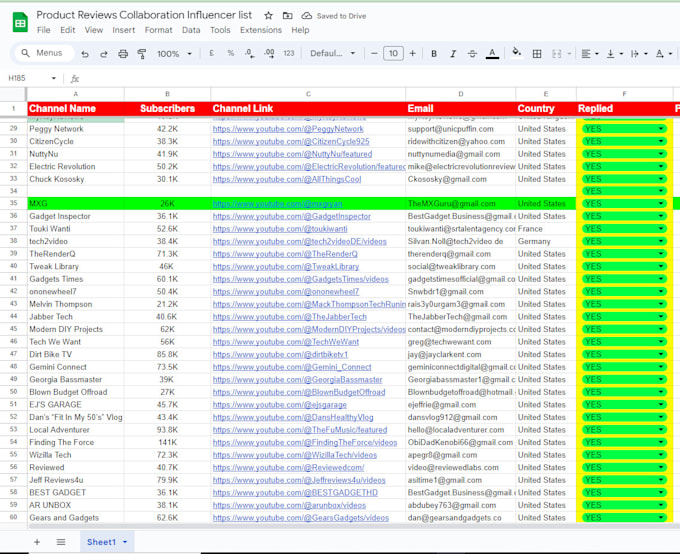Open the fill color picker
The width and height of the screenshot is (680, 554).
point(516,53)
